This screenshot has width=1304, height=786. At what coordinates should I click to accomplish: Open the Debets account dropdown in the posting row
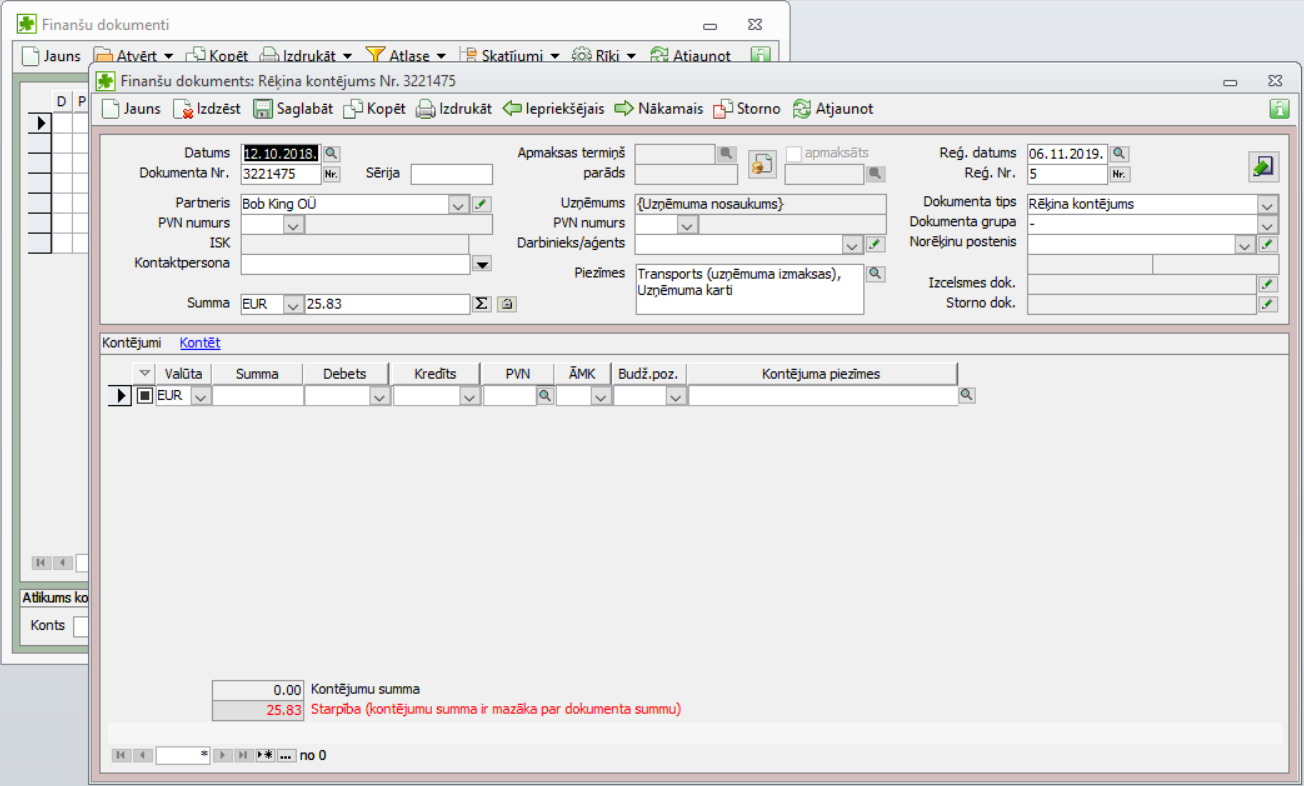[x=380, y=396]
